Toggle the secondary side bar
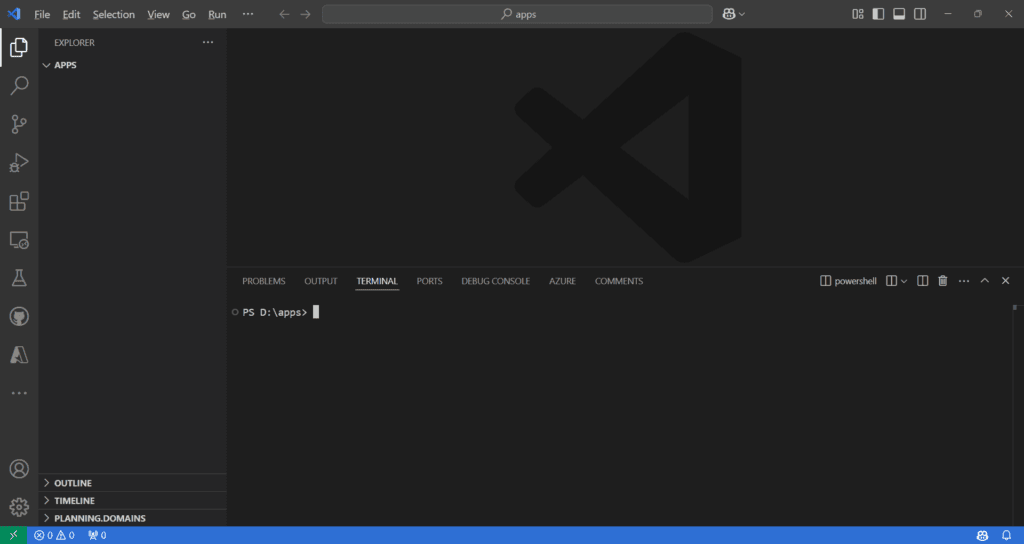The height and width of the screenshot is (544, 1024). coord(920,14)
